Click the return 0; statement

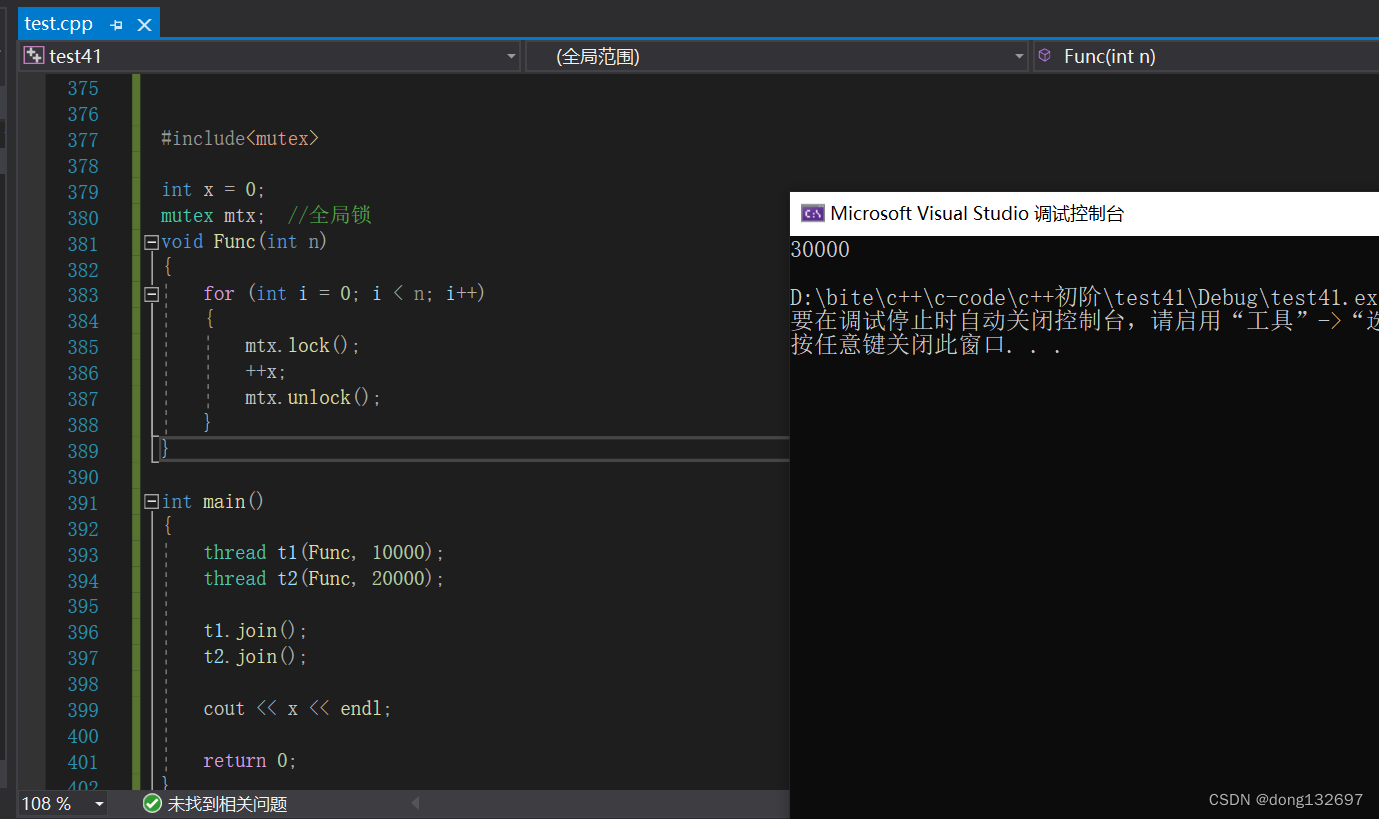[x=250, y=760]
